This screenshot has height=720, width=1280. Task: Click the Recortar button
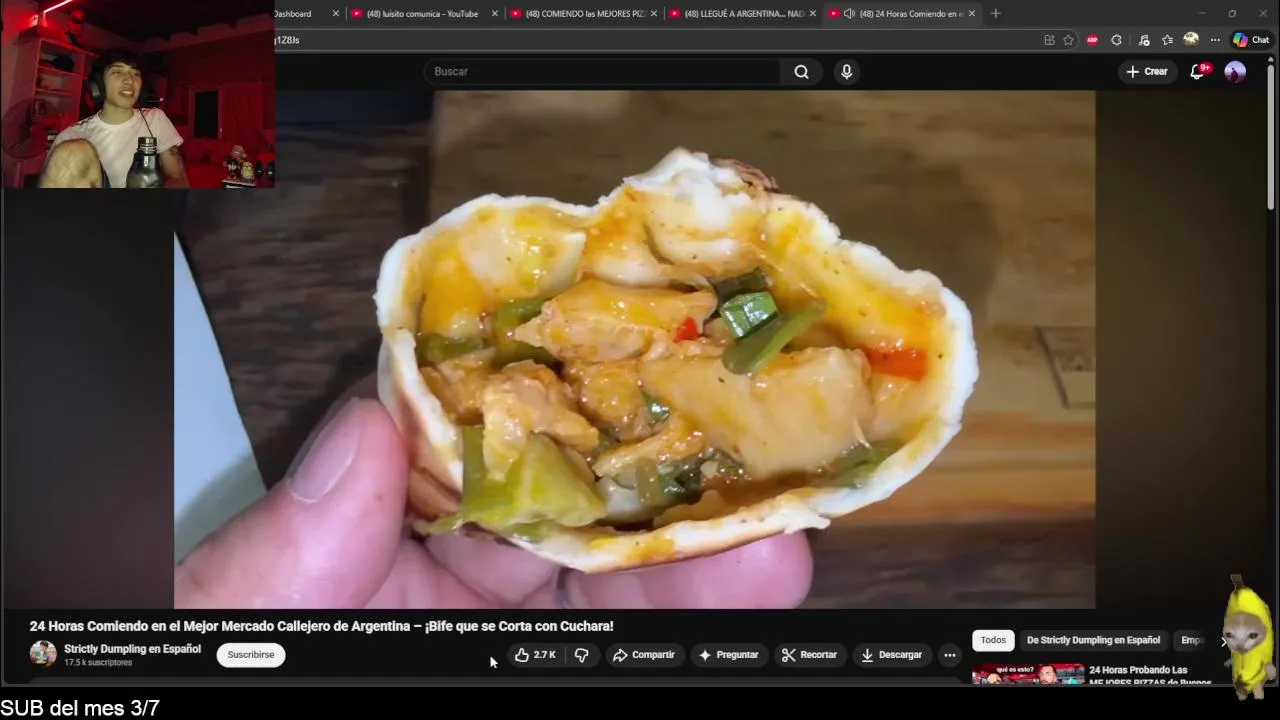(809, 655)
